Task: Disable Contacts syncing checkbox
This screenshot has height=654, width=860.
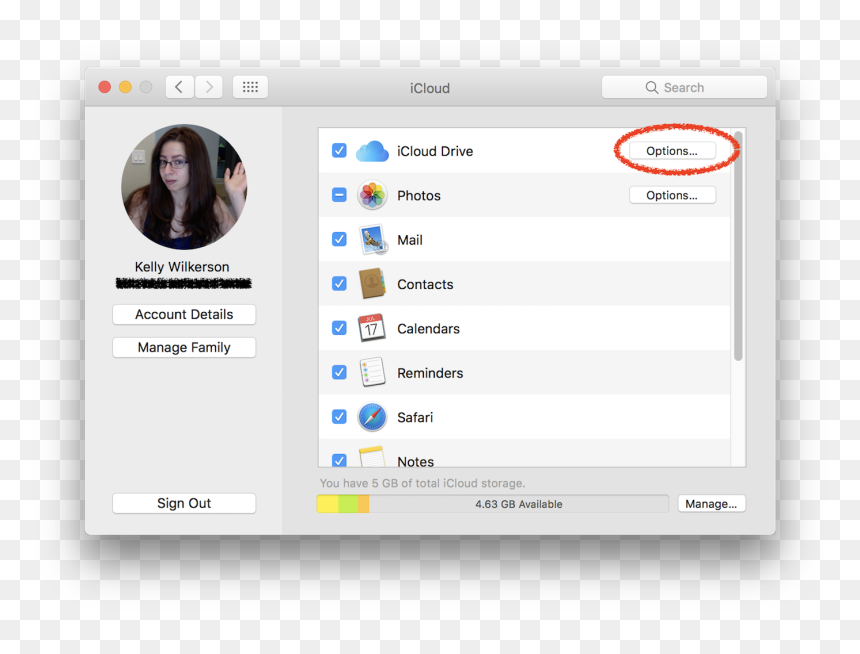Action: point(339,284)
